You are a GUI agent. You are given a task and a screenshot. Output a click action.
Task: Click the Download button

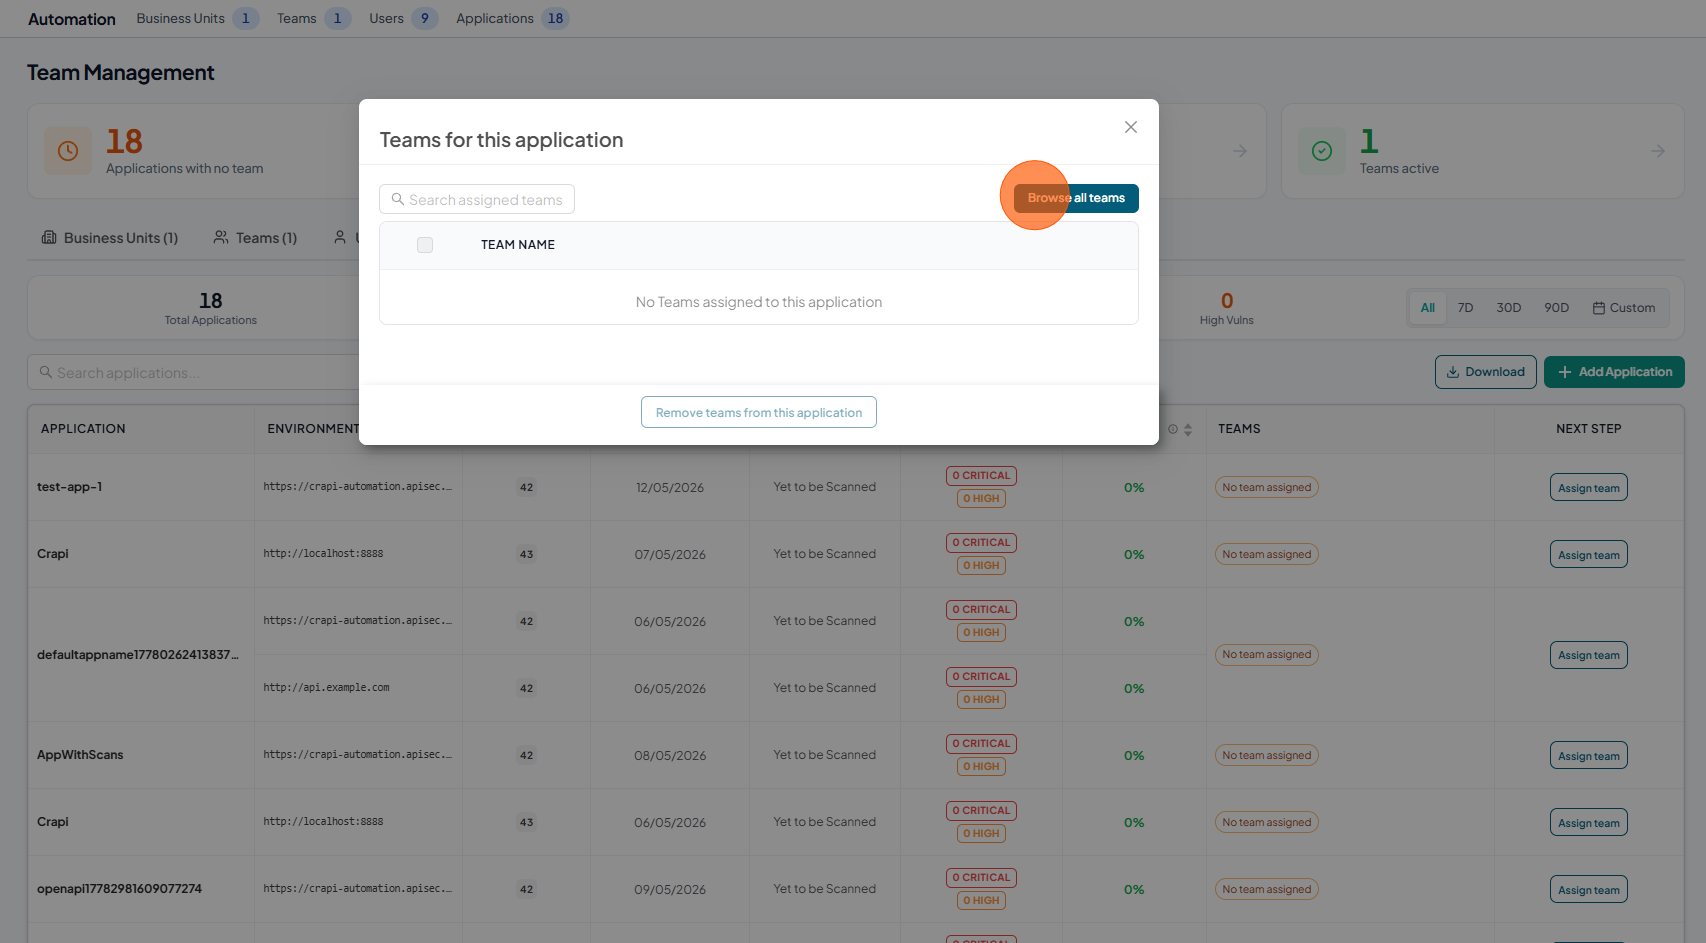click(x=1486, y=372)
